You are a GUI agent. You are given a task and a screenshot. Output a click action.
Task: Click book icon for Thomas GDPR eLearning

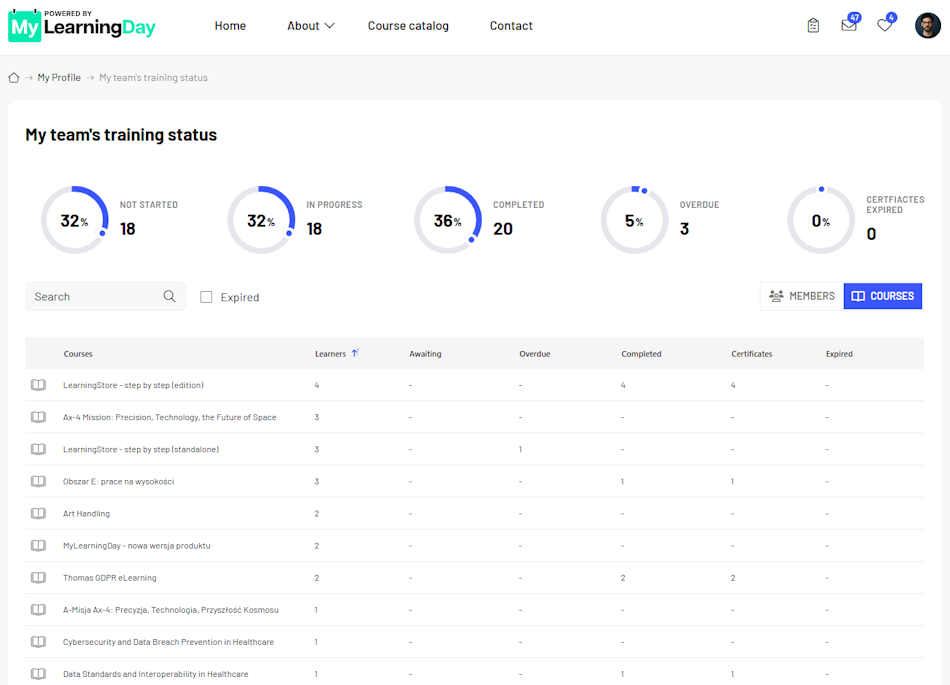38,578
